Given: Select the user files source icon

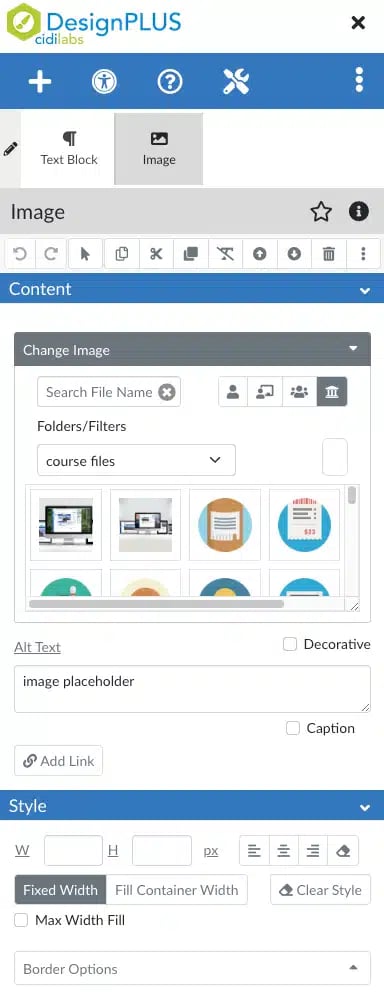Looking at the screenshot, I should [x=233, y=392].
